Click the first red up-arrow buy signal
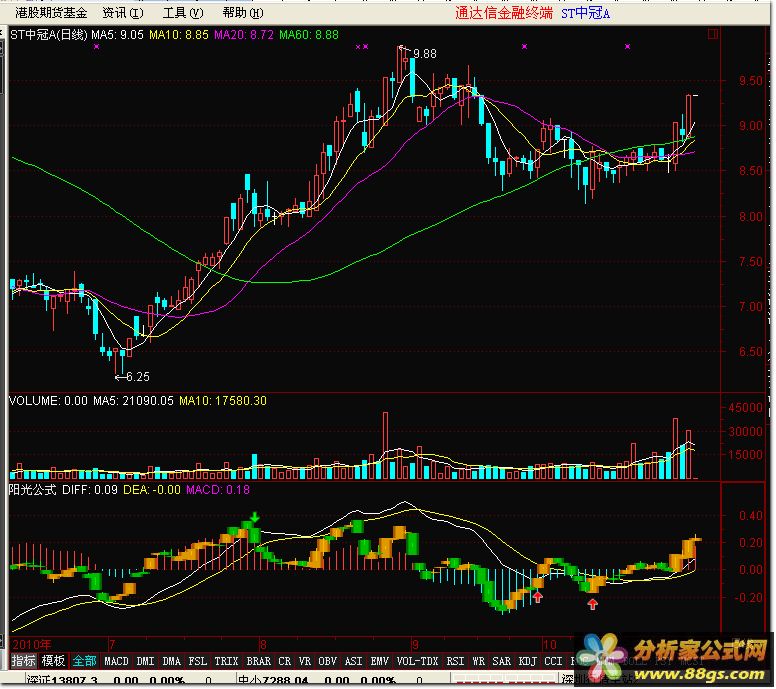 537,596
